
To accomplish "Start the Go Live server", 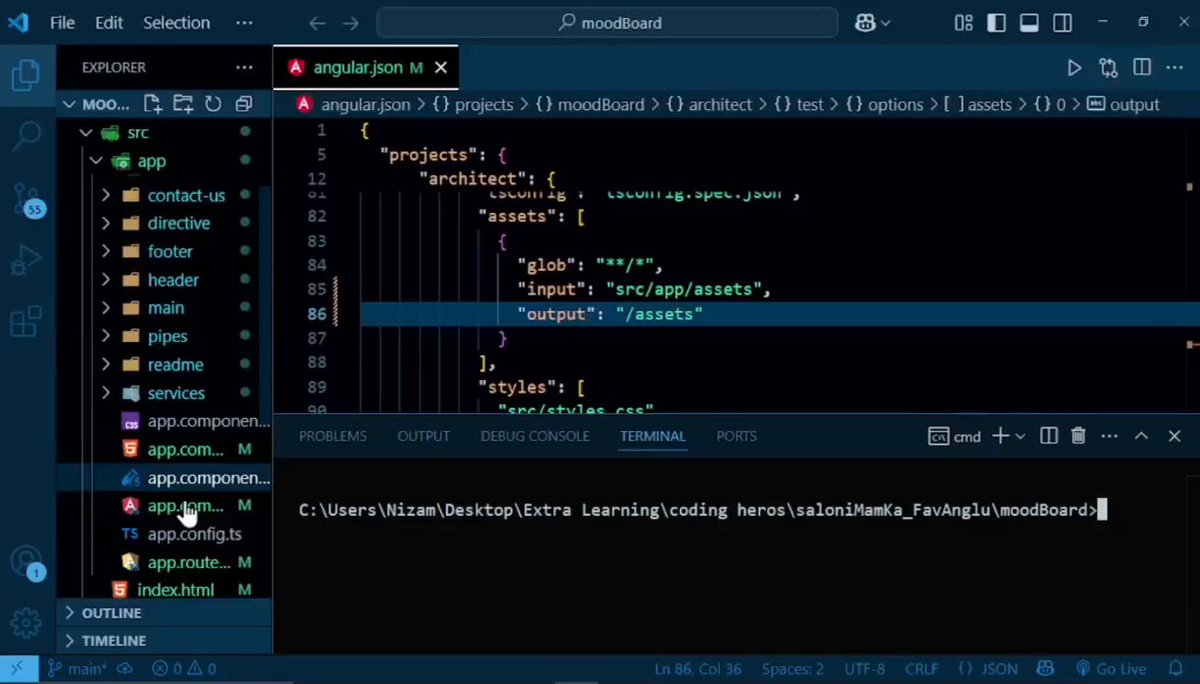I will [x=1110, y=669].
